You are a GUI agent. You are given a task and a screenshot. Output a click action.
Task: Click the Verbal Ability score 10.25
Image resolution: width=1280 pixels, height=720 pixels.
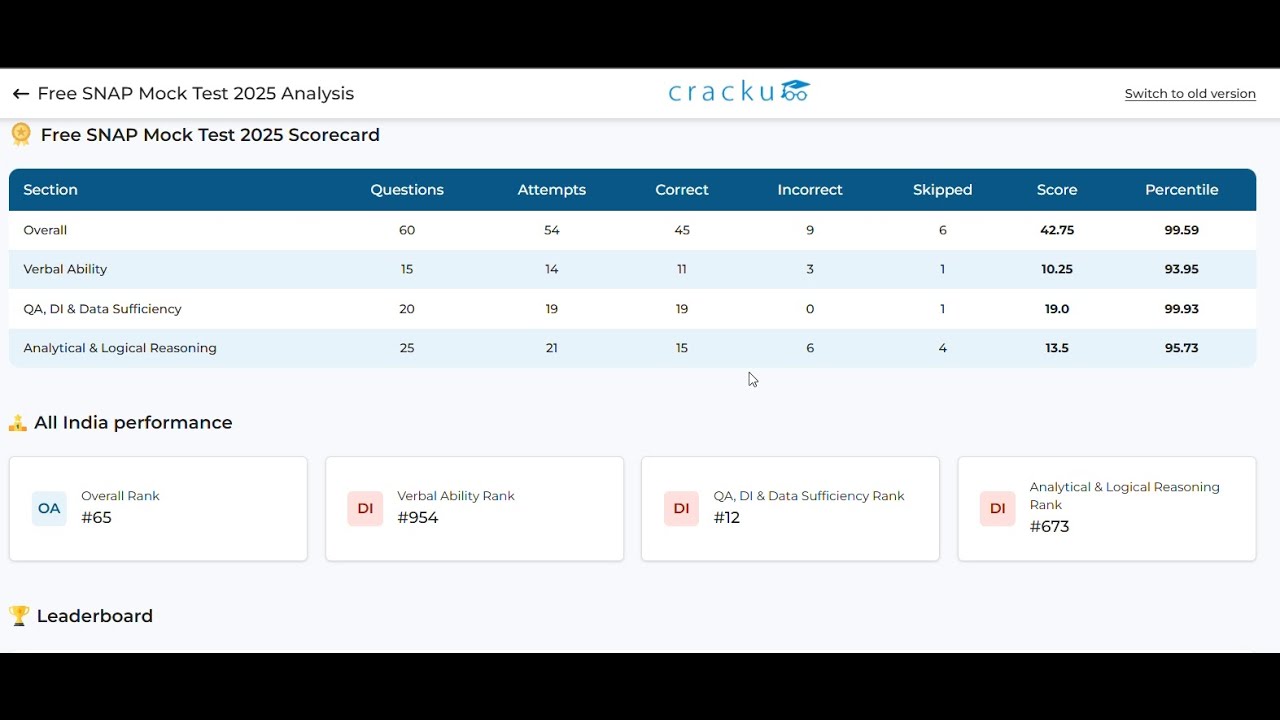tap(1057, 269)
